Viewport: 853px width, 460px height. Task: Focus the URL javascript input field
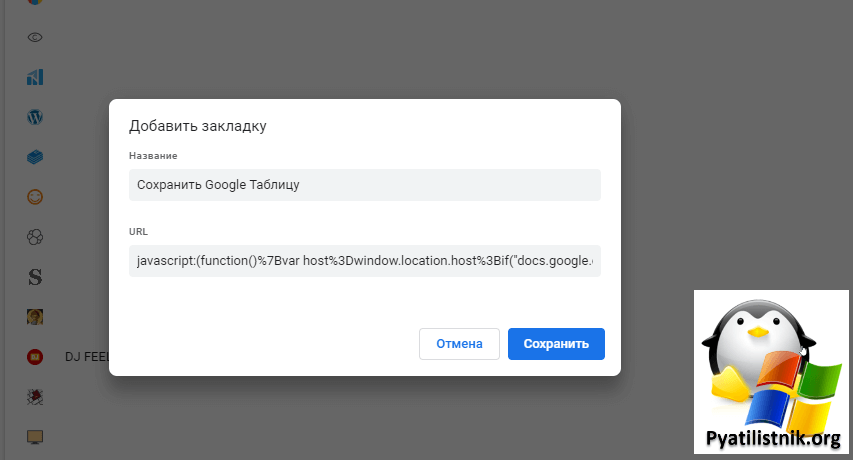(365, 261)
